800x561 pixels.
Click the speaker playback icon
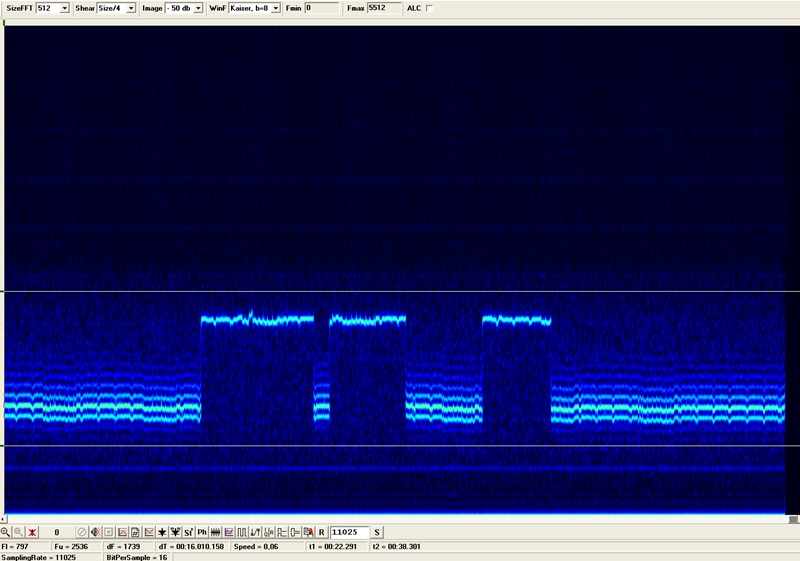95,533
